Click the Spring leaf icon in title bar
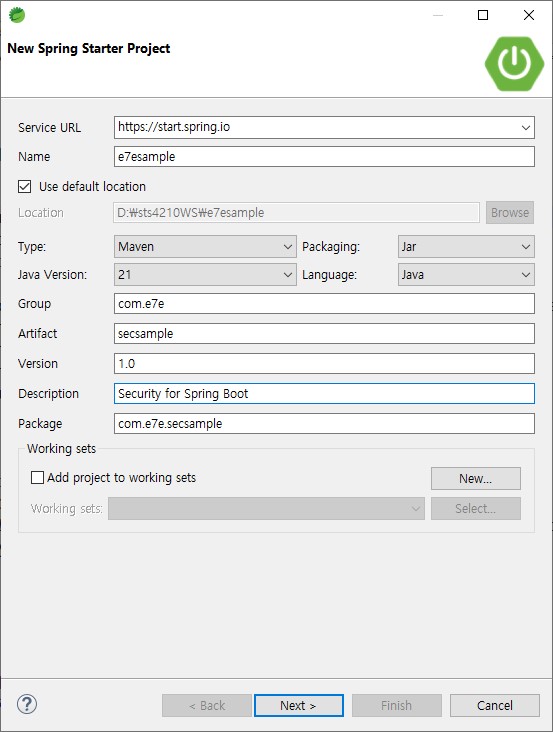Image resolution: width=553 pixels, height=732 pixels. pos(17,15)
